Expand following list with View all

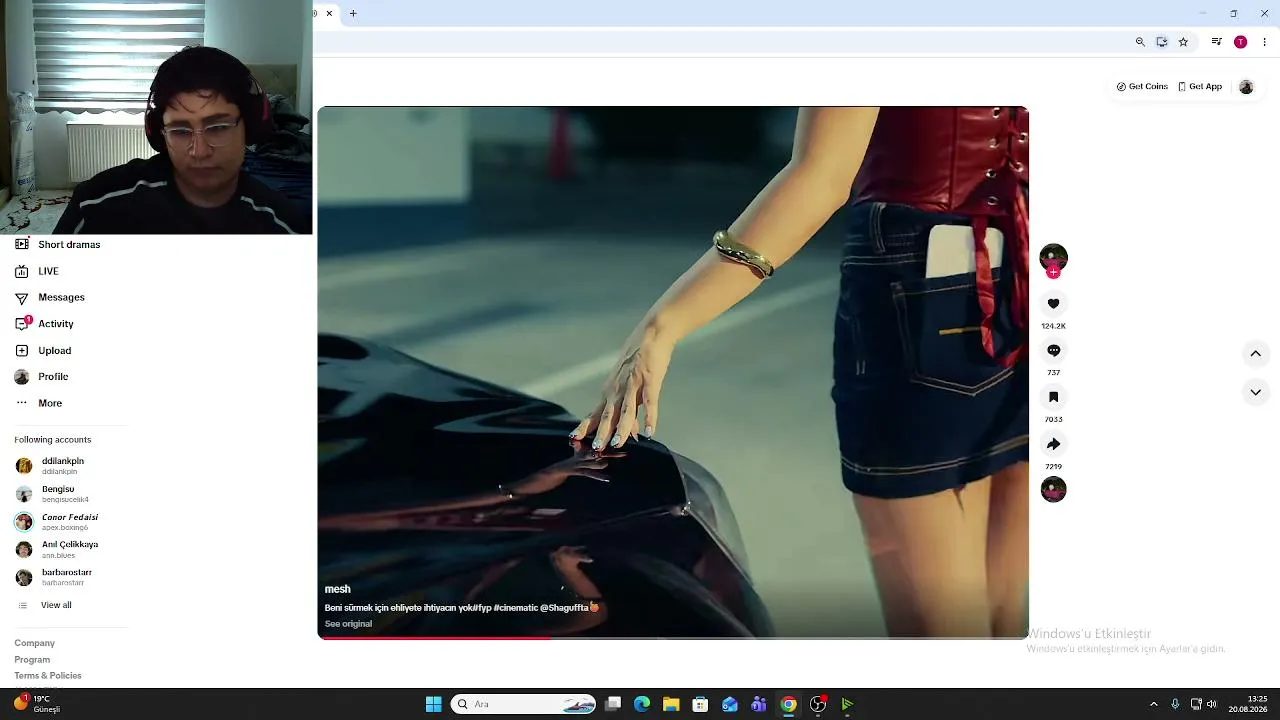coord(45,605)
